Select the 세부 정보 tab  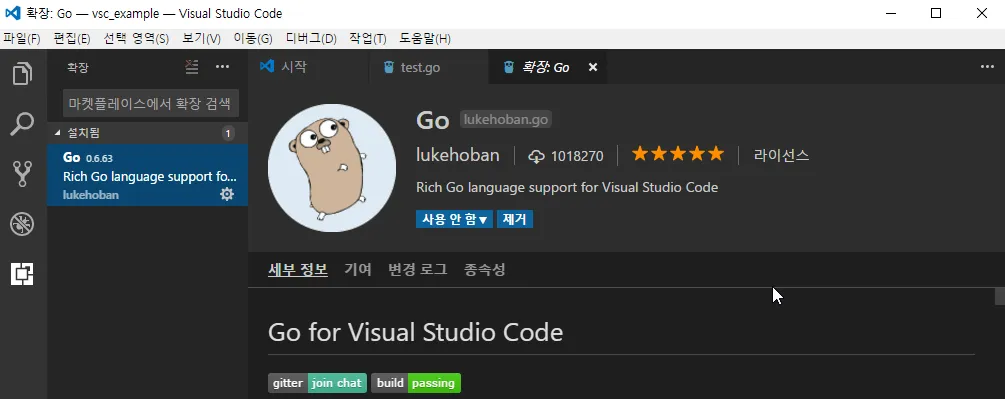click(x=298, y=270)
